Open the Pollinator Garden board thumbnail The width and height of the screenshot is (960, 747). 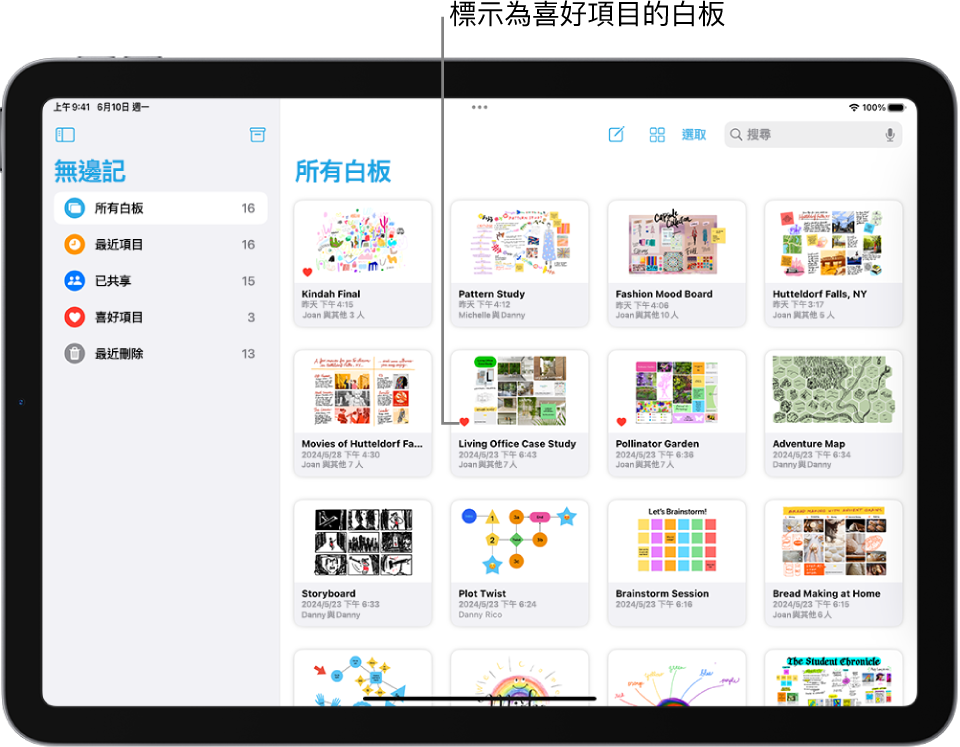[677, 392]
